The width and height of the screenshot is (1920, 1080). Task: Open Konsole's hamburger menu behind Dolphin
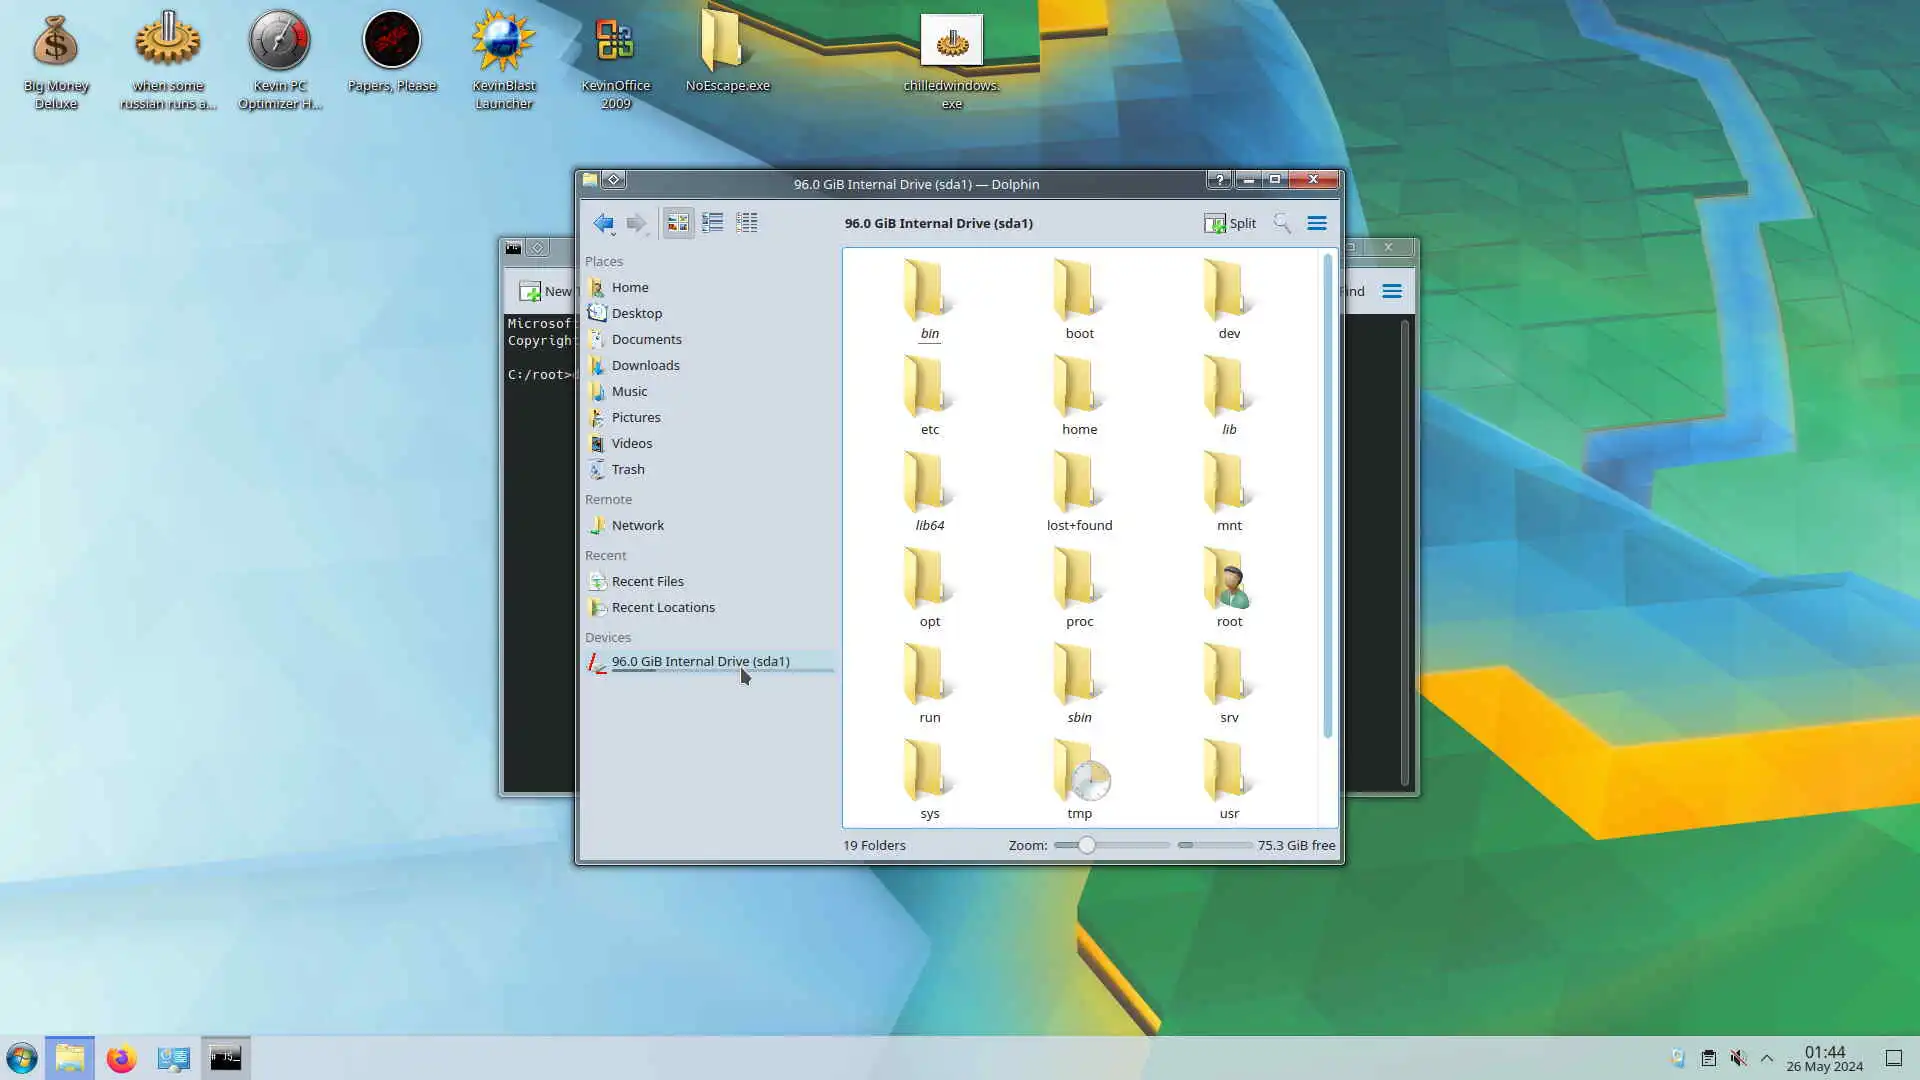(1391, 291)
